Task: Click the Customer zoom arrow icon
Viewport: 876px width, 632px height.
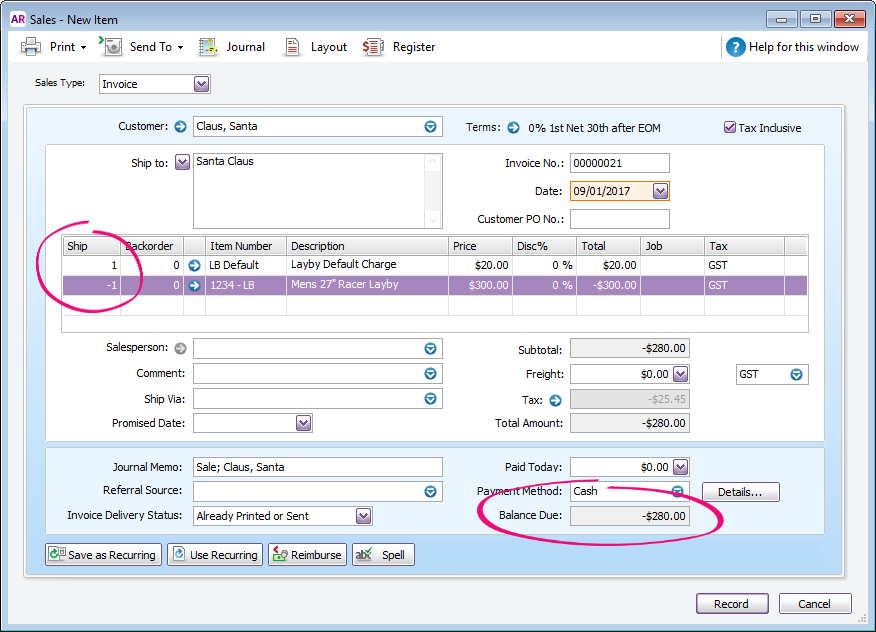Action: pyautogui.click(x=180, y=127)
